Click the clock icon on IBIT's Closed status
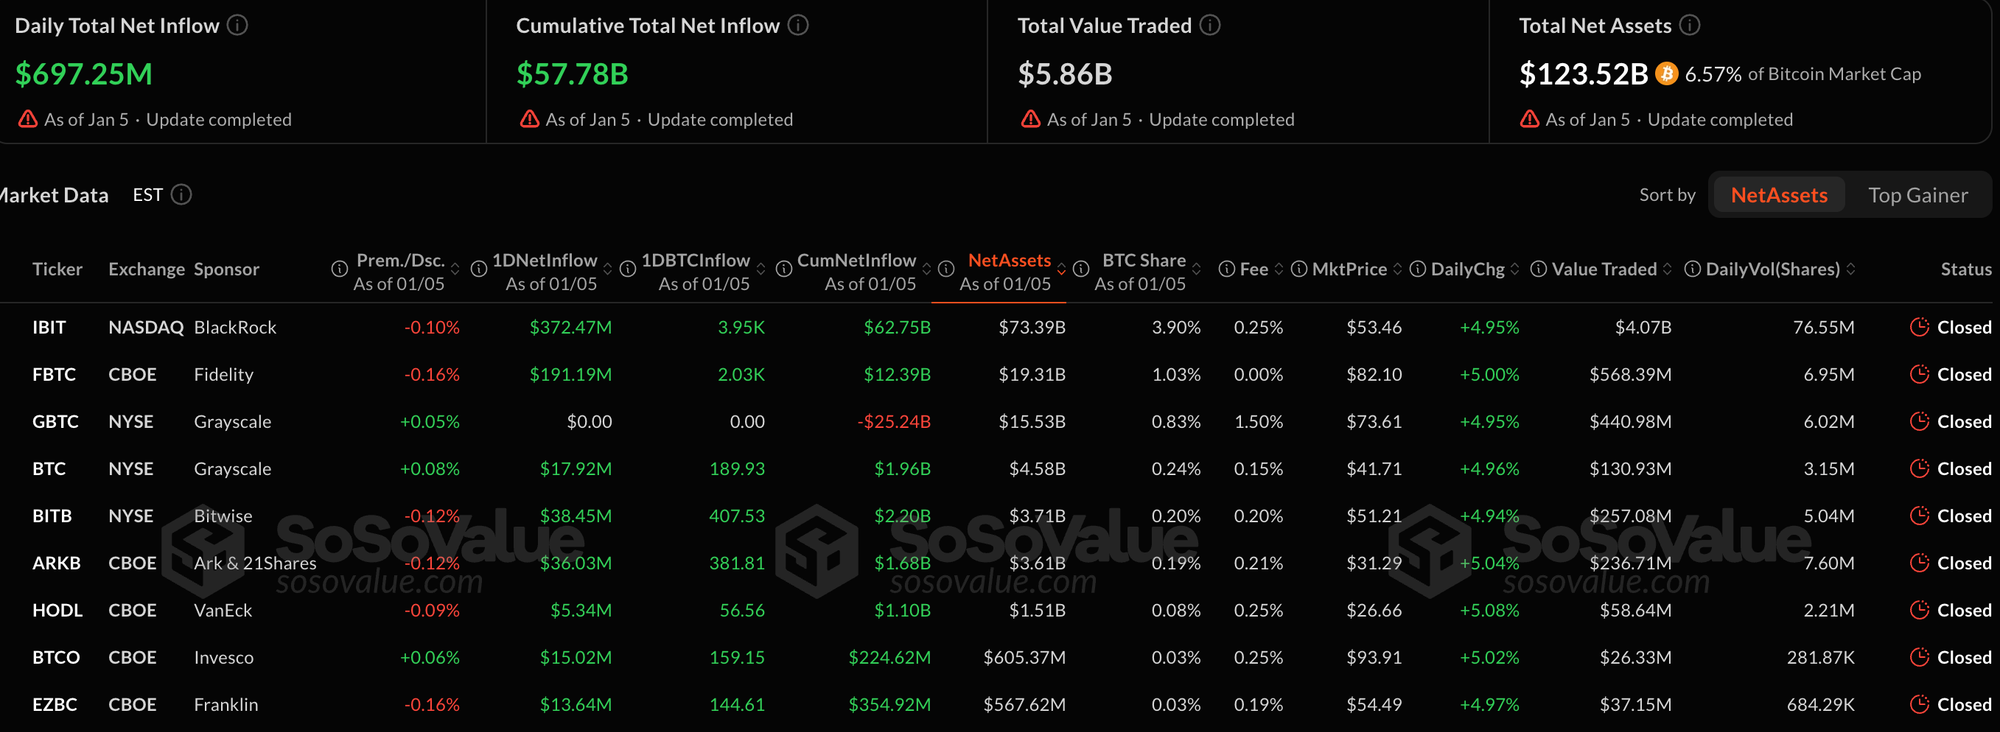 tap(1920, 327)
